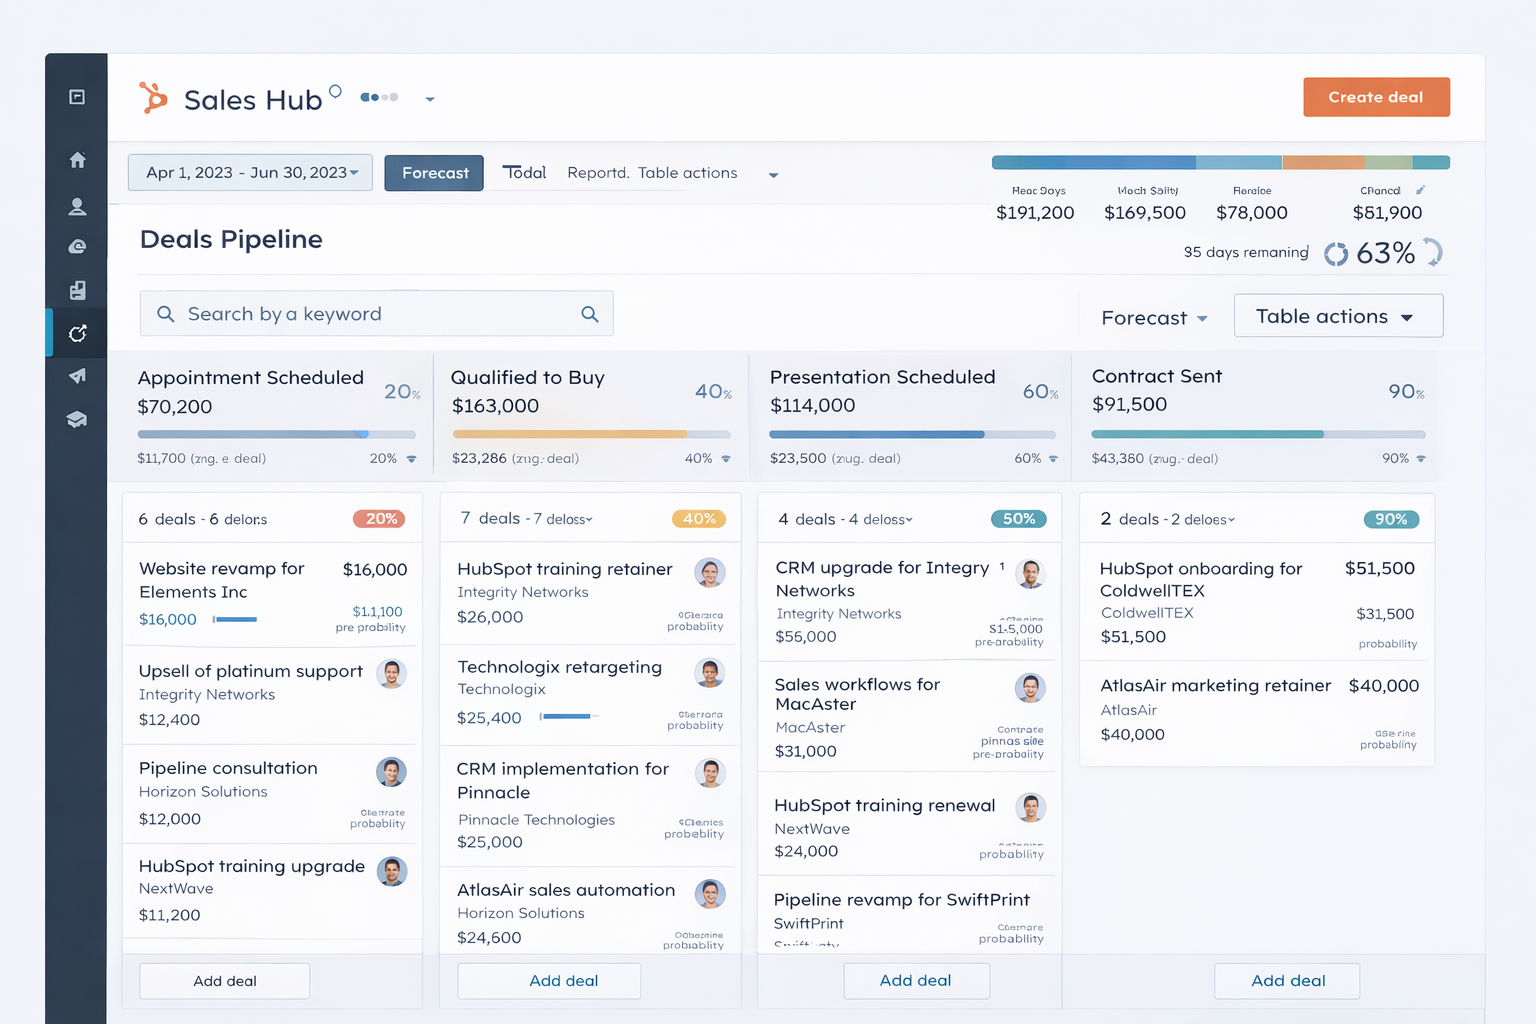1536x1024 pixels.
Task: Open the Apr 1 – Jun 30, 2023 date dropdown
Action: click(250, 173)
